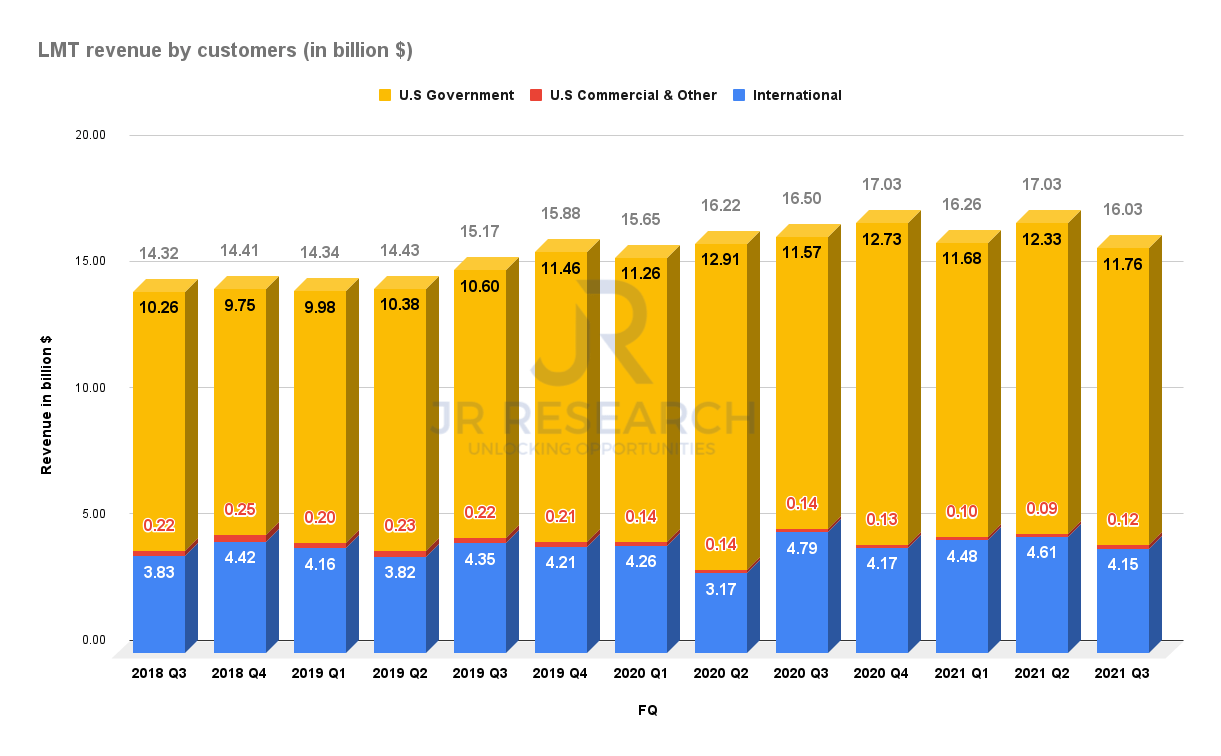Click the 14.32 total above 2018 Q3
Image resolution: width=1221 pixels, height=756 pixels.
tap(158, 252)
